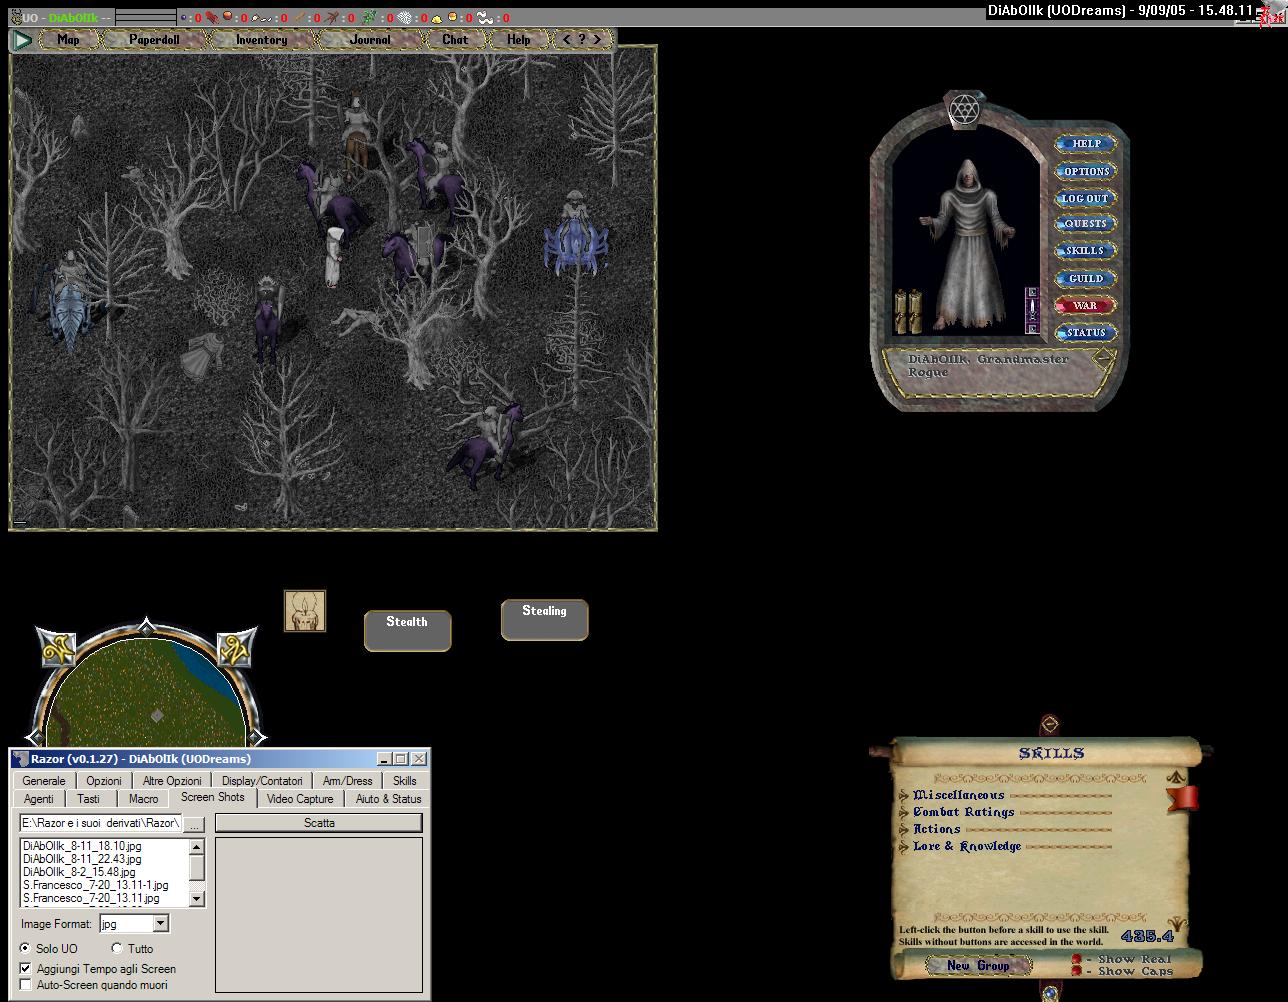The height and width of the screenshot is (1002, 1288).
Task: Click the Stealing skill button
Action: tap(544, 619)
